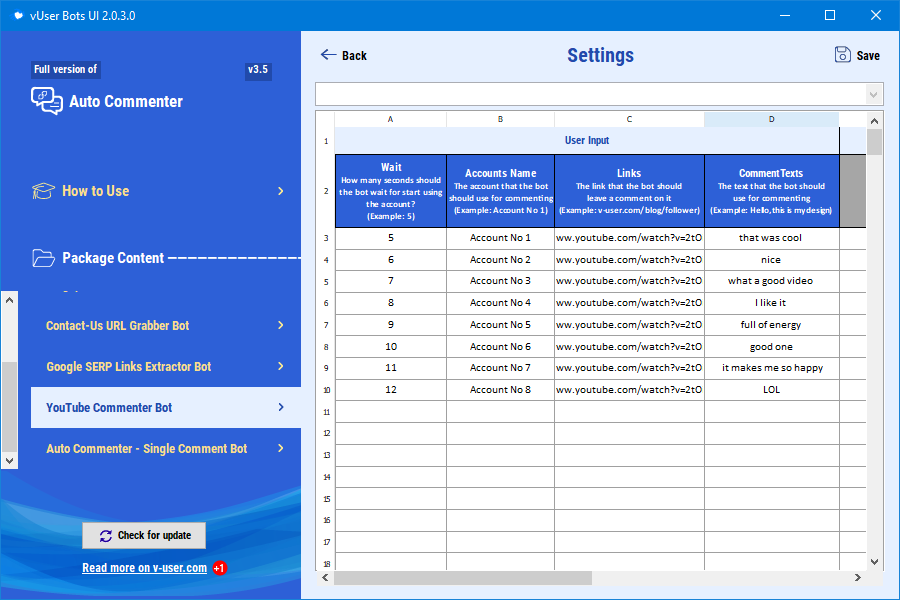The height and width of the screenshot is (600, 900).
Task: Select YouTube Commenter Bot
Action: [x=166, y=407]
